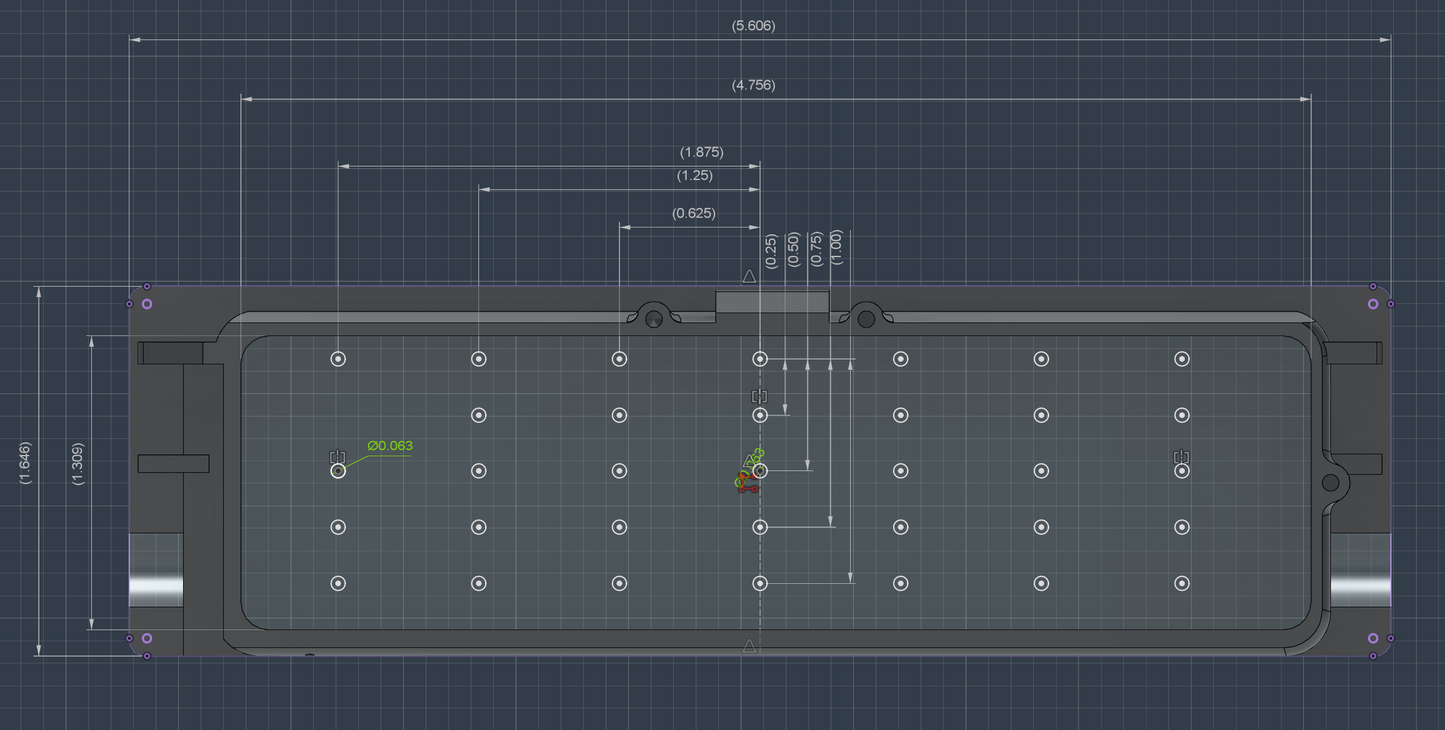Select the (0.625) spacing dimension
Viewport: 1445px width, 730px height.
coord(693,213)
